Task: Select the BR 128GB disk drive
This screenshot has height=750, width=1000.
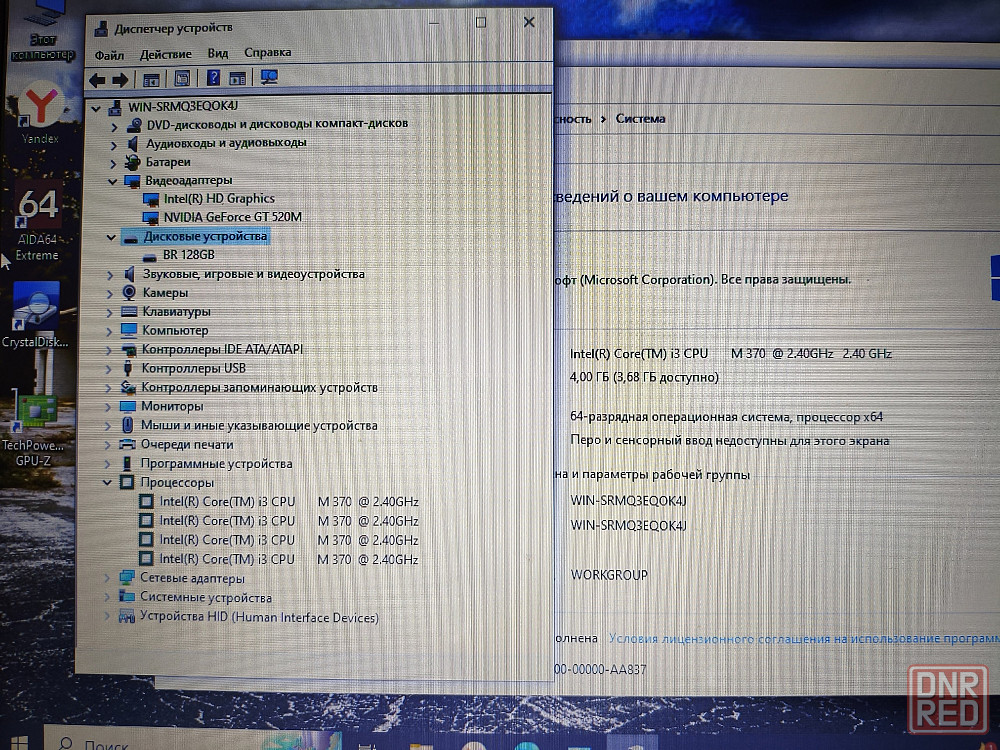Action: click(188, 255)
